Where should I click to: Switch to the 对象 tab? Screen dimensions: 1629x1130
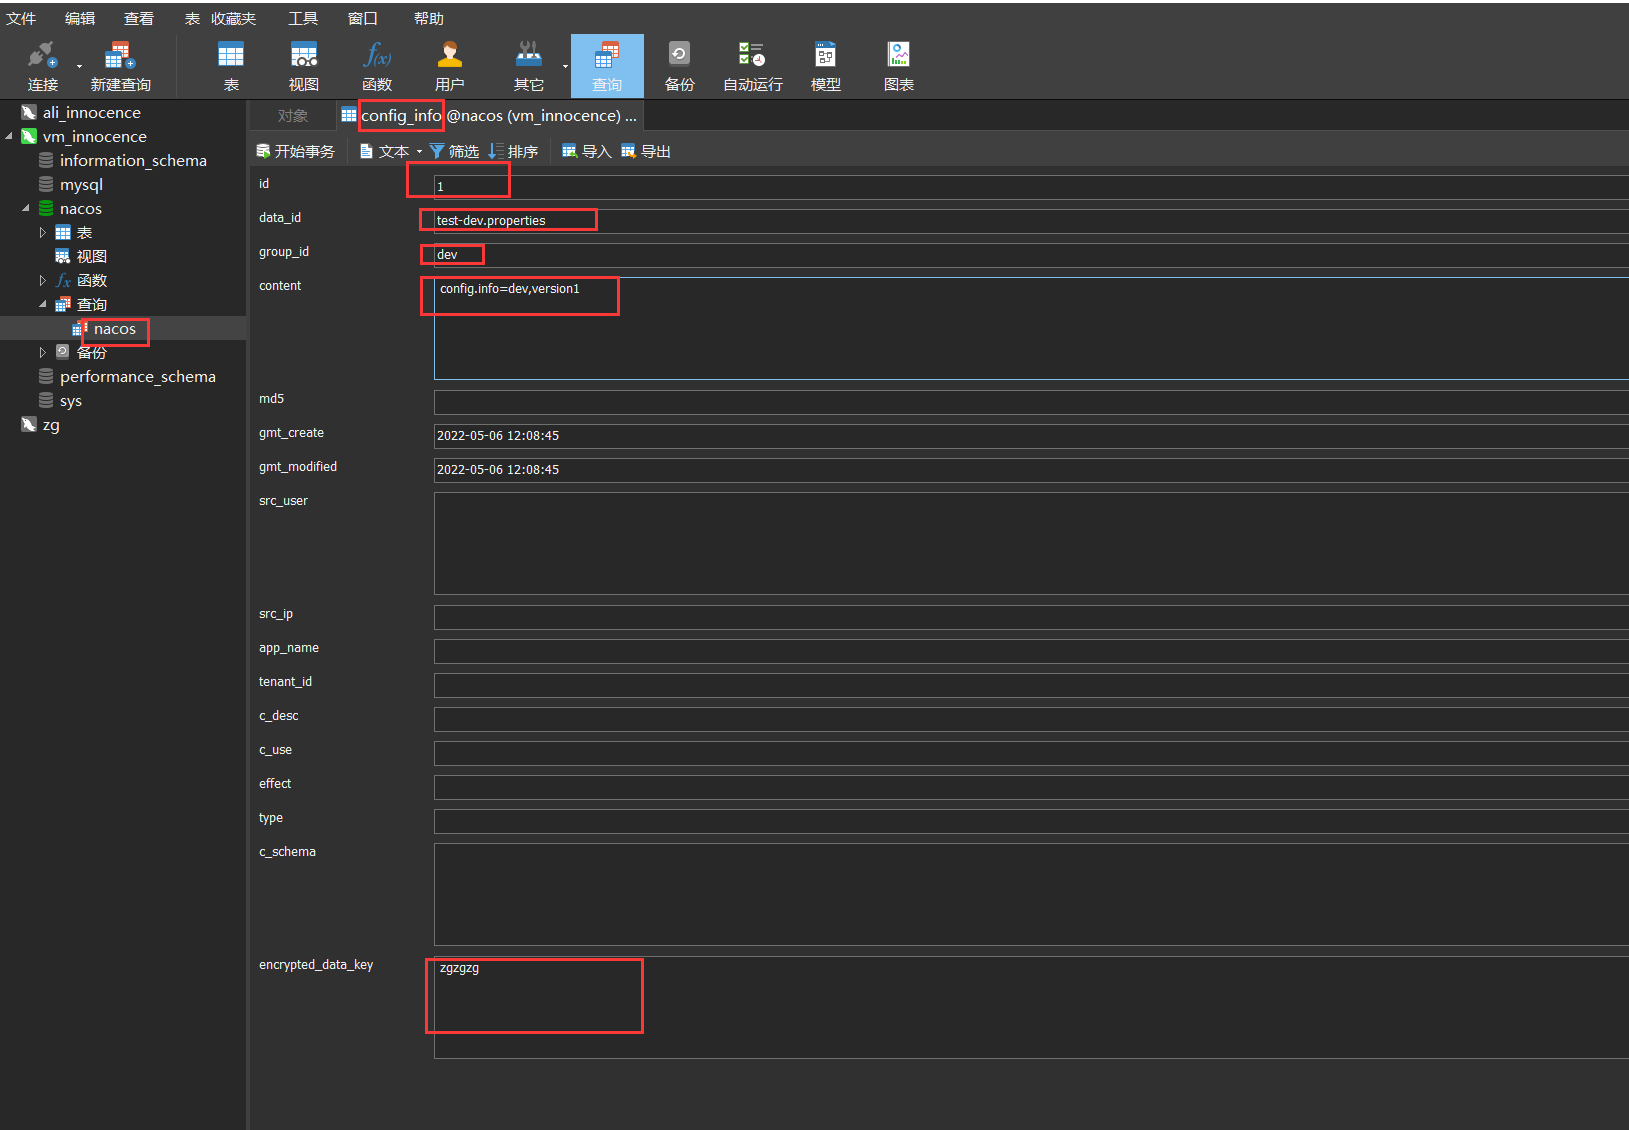click(292, 116)
